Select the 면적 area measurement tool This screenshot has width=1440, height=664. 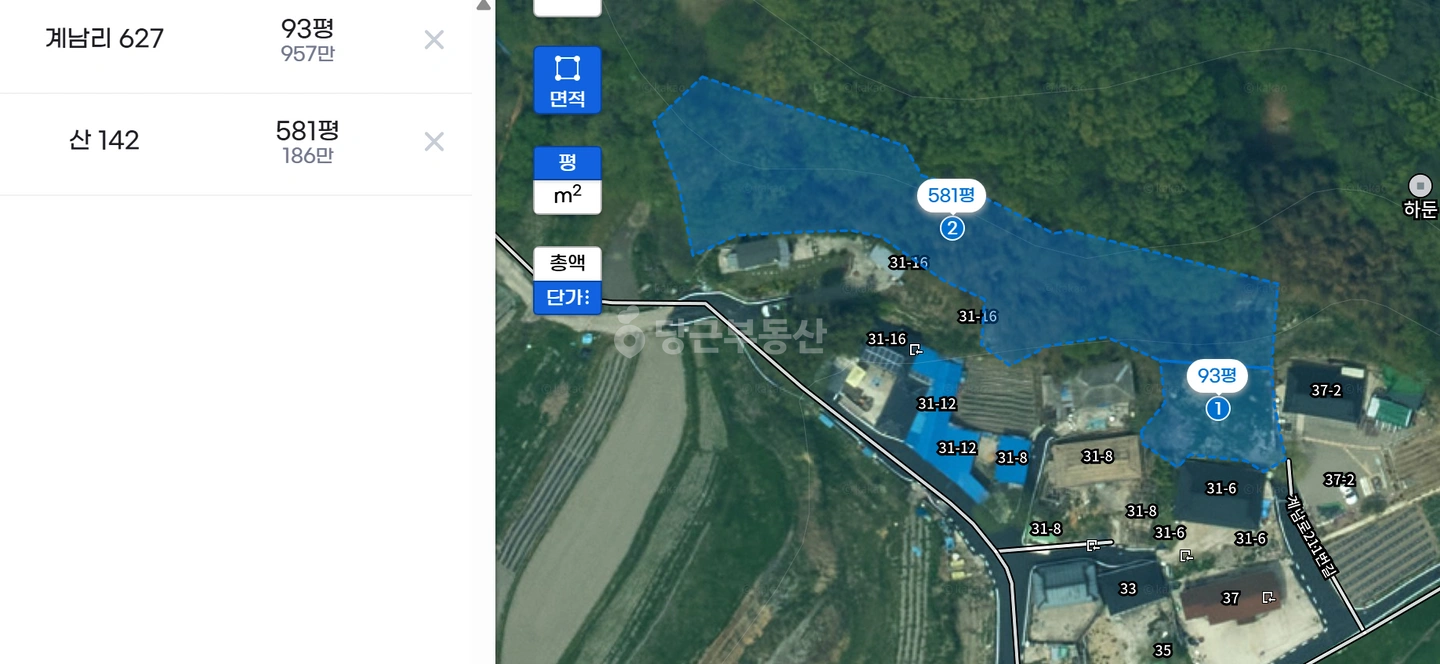567,80
